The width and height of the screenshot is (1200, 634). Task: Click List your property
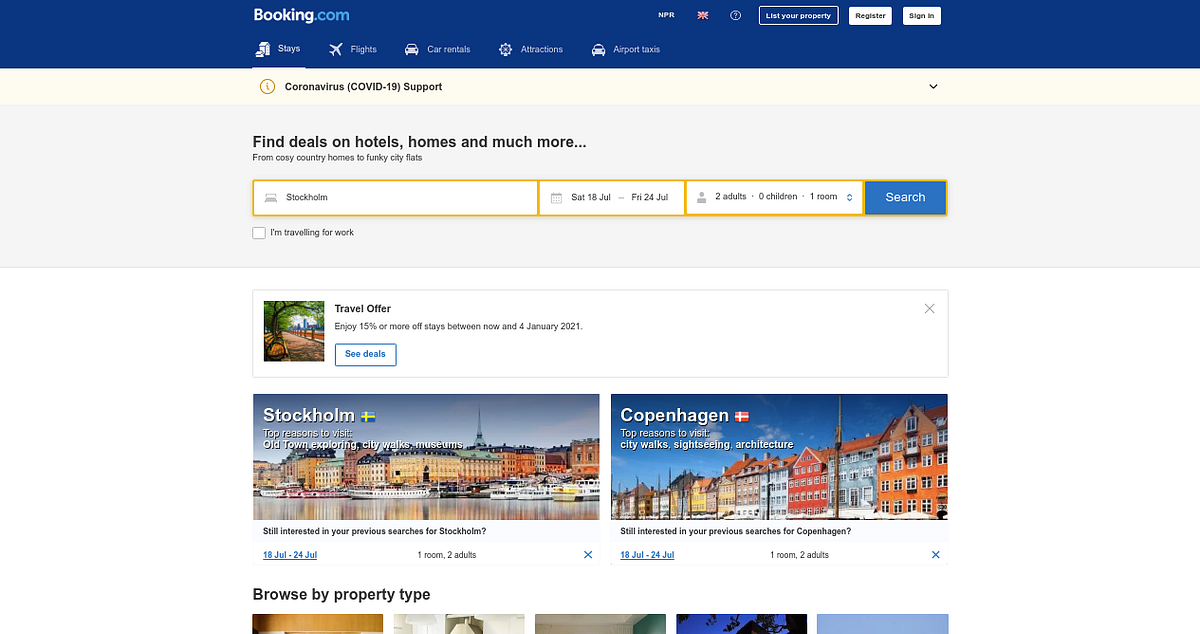[798, 15]
